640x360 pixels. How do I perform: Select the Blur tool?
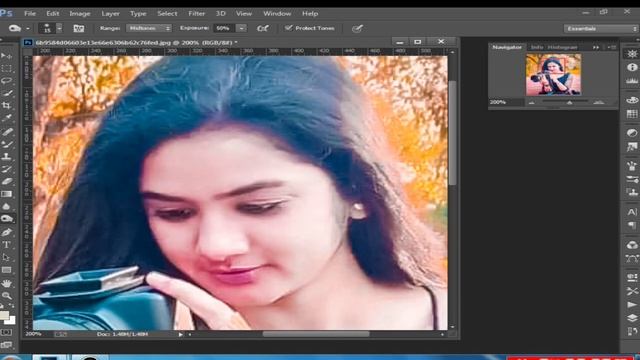(6, 207)
